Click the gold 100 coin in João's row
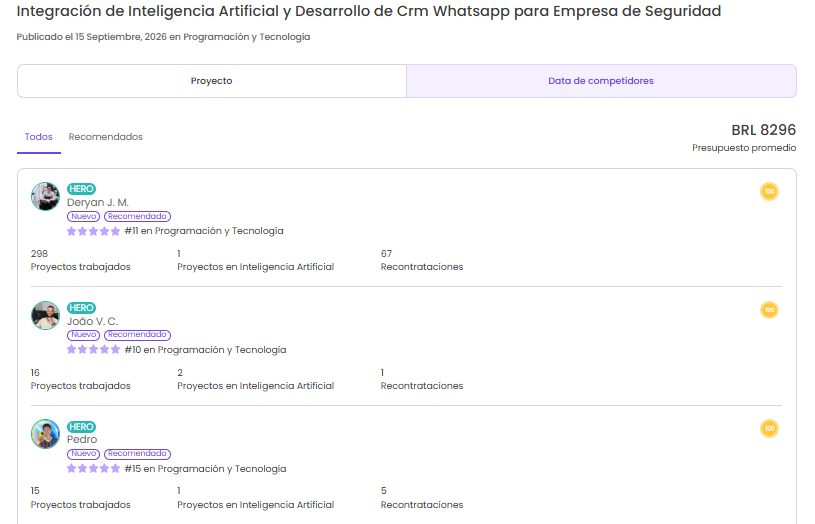The height and width of the screenshot is (524, 815). point(769,310)
